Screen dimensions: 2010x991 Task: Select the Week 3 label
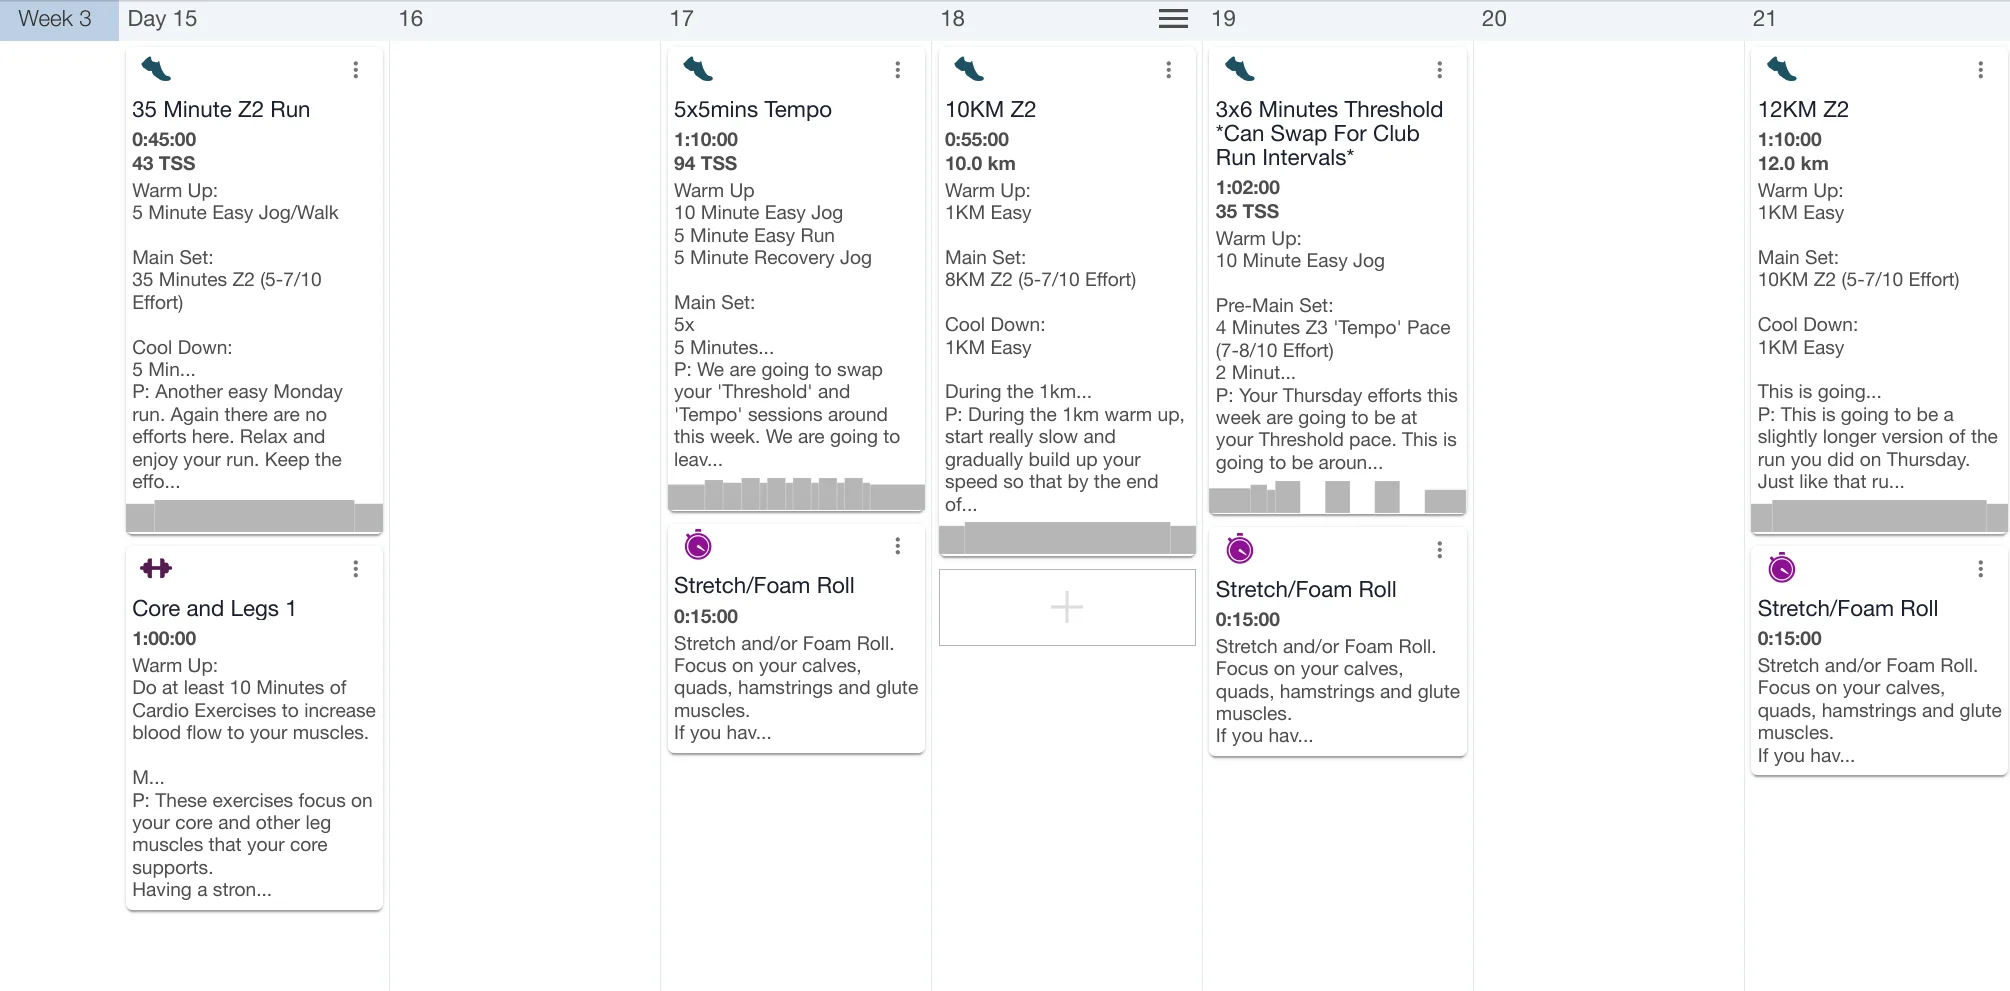pyautogui.click(x=55, y=19)
